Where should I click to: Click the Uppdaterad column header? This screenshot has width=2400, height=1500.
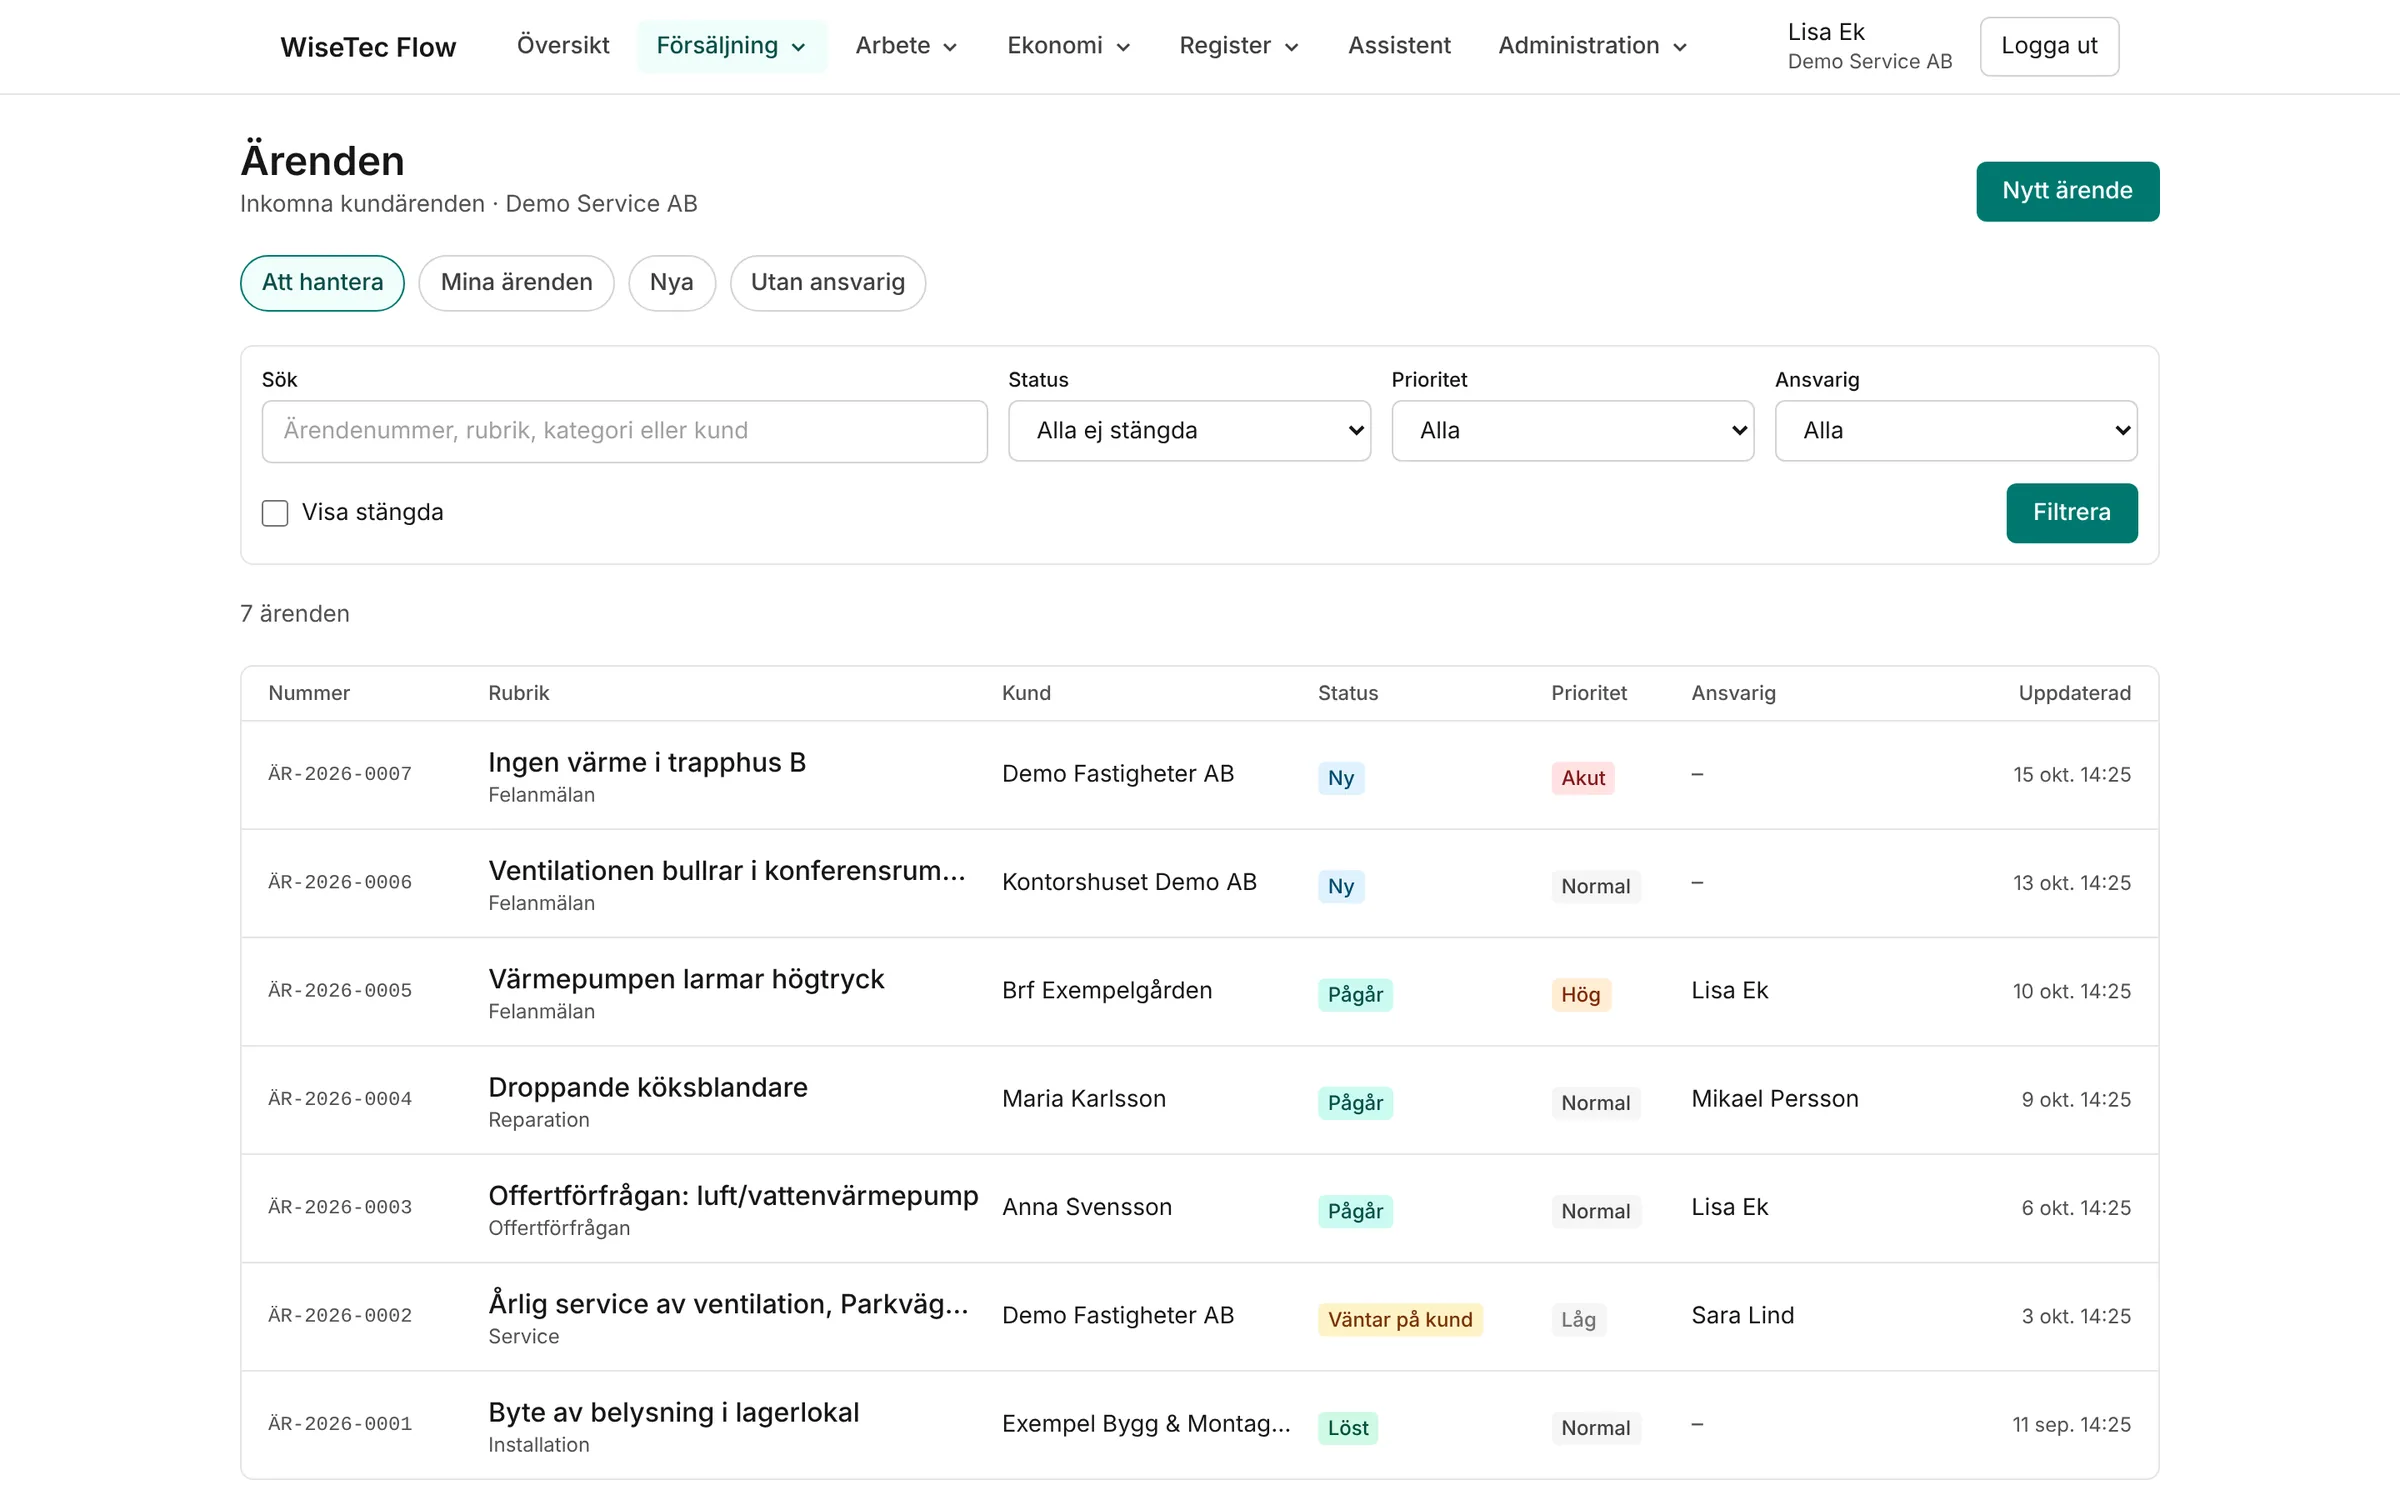pyautogui.click(x=2074, y=693)
